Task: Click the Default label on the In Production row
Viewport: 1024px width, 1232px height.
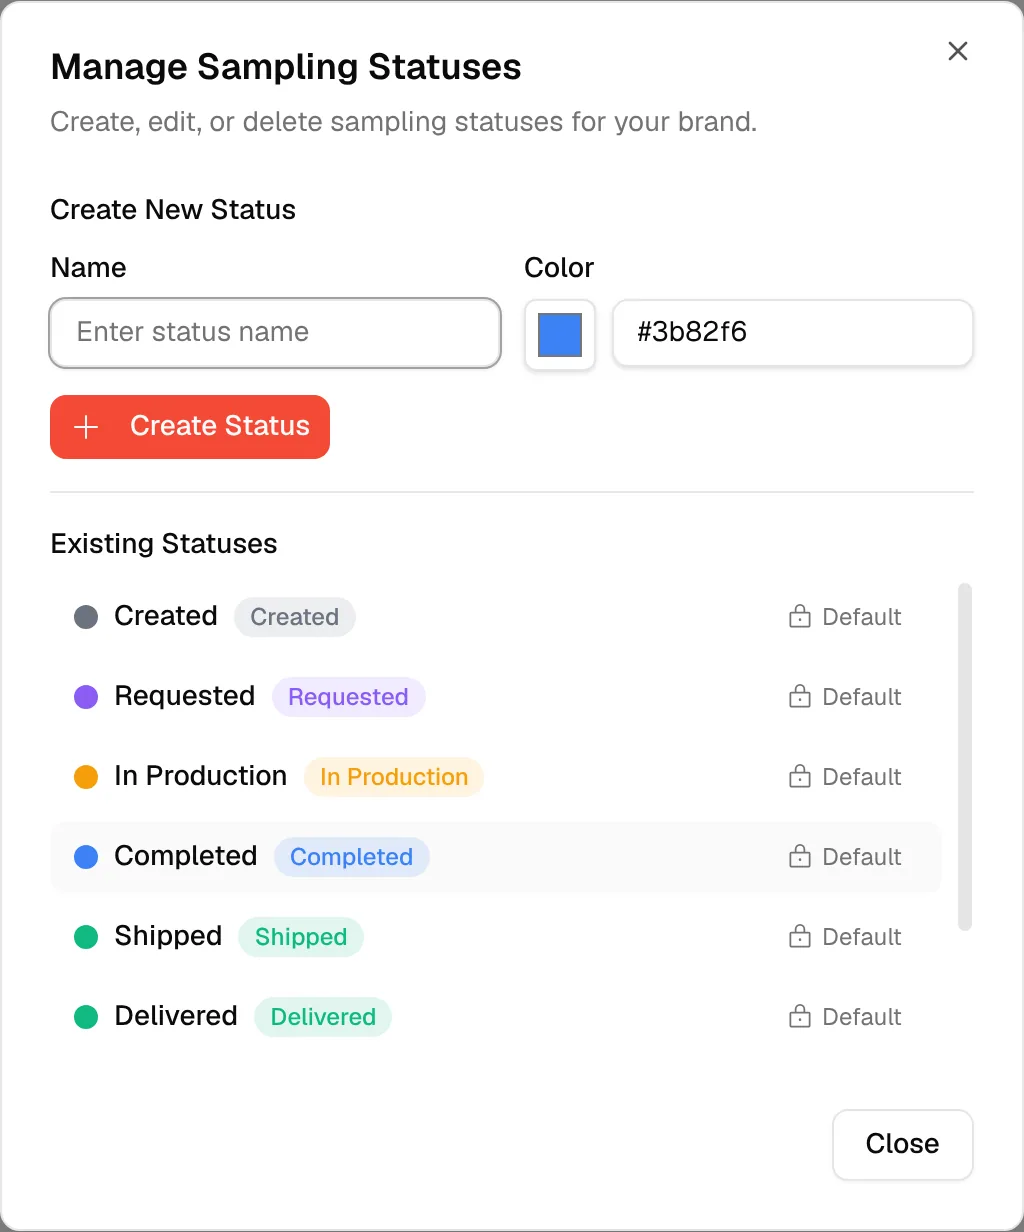Action: (x=862, y=777)
